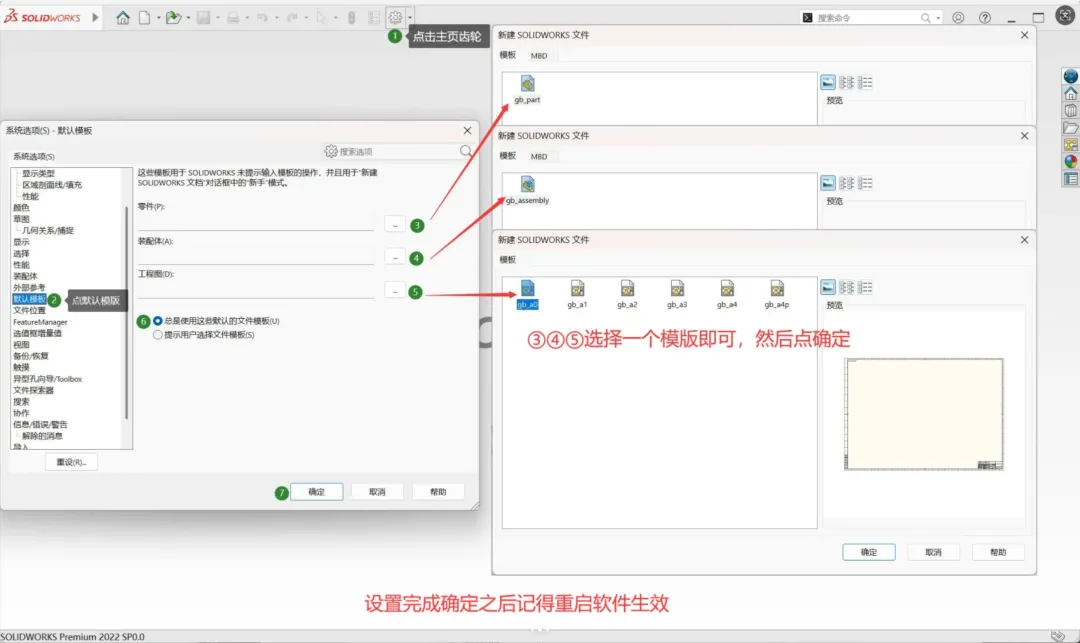
Task: Select gb_a2 drawing template
Action: [x=627, y=294]
